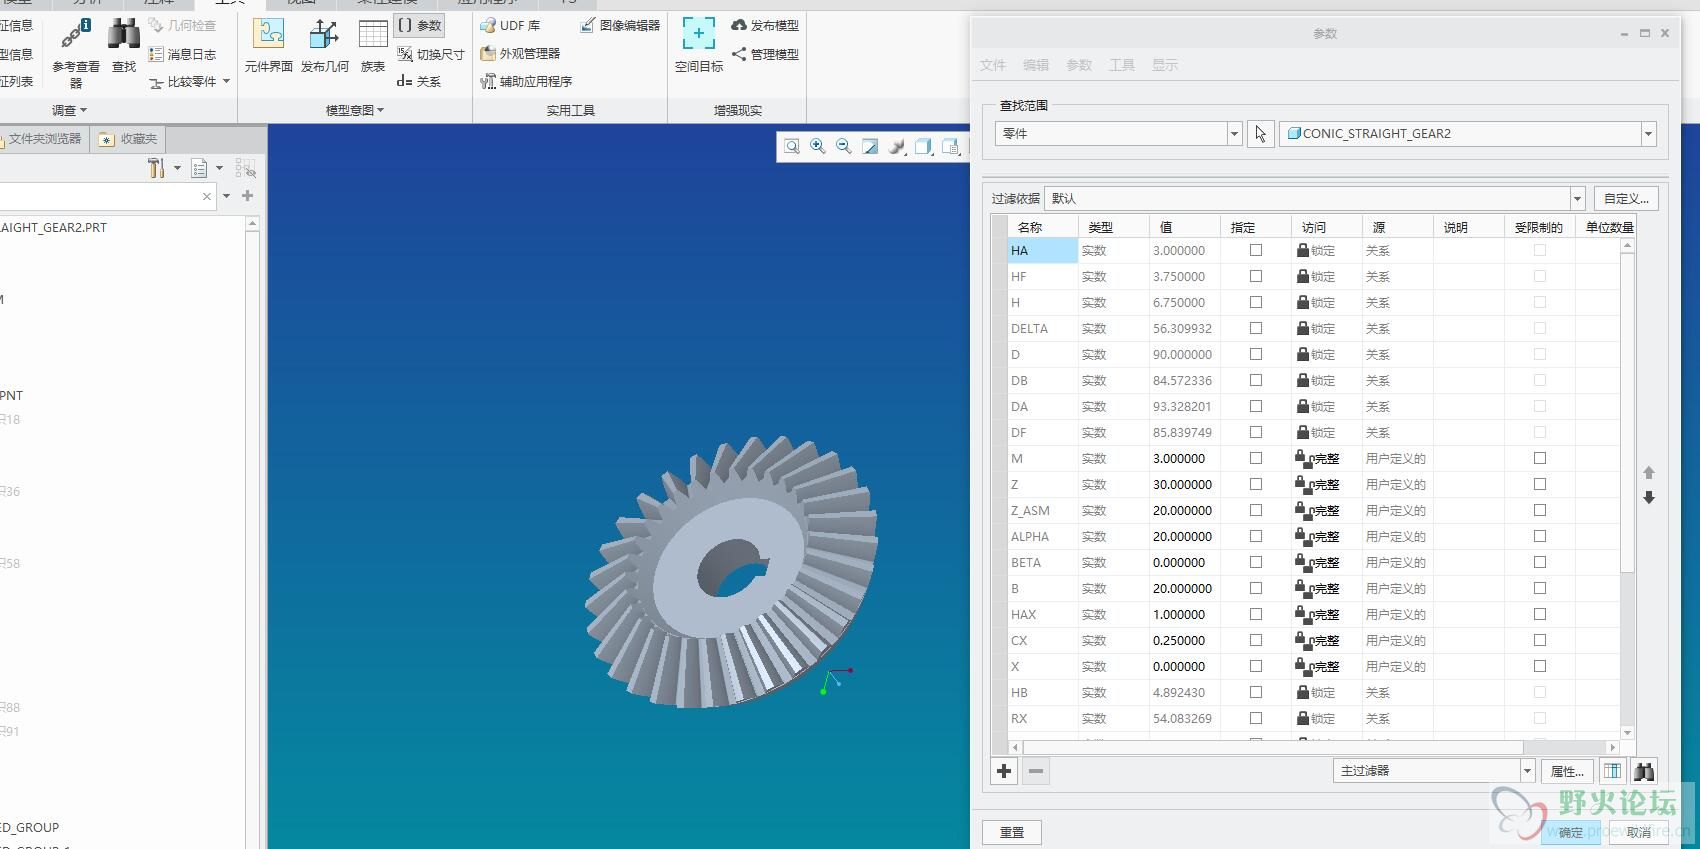Click the 自定义... button
Viewport: 1700px width, 849px height.
coord(1626,198)
